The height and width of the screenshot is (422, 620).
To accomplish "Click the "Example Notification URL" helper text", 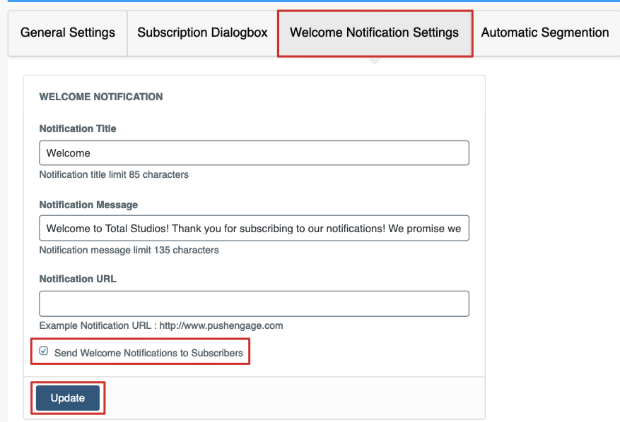I will pyautogui.click(x=95, y=325).
